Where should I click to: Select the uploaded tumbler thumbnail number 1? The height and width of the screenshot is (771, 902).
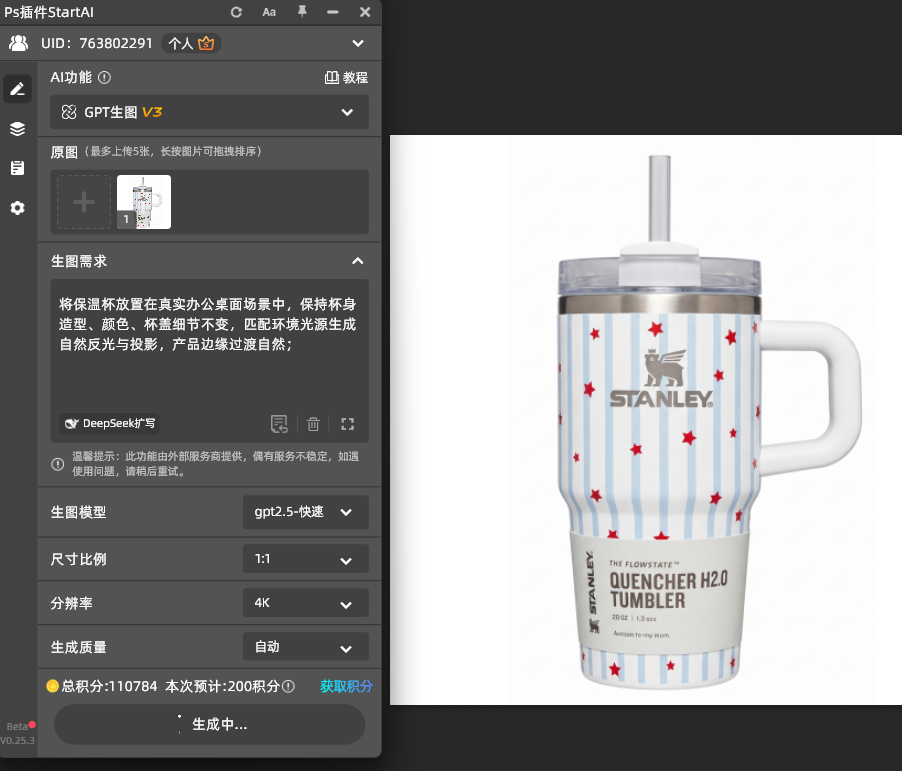coord(144,202)
